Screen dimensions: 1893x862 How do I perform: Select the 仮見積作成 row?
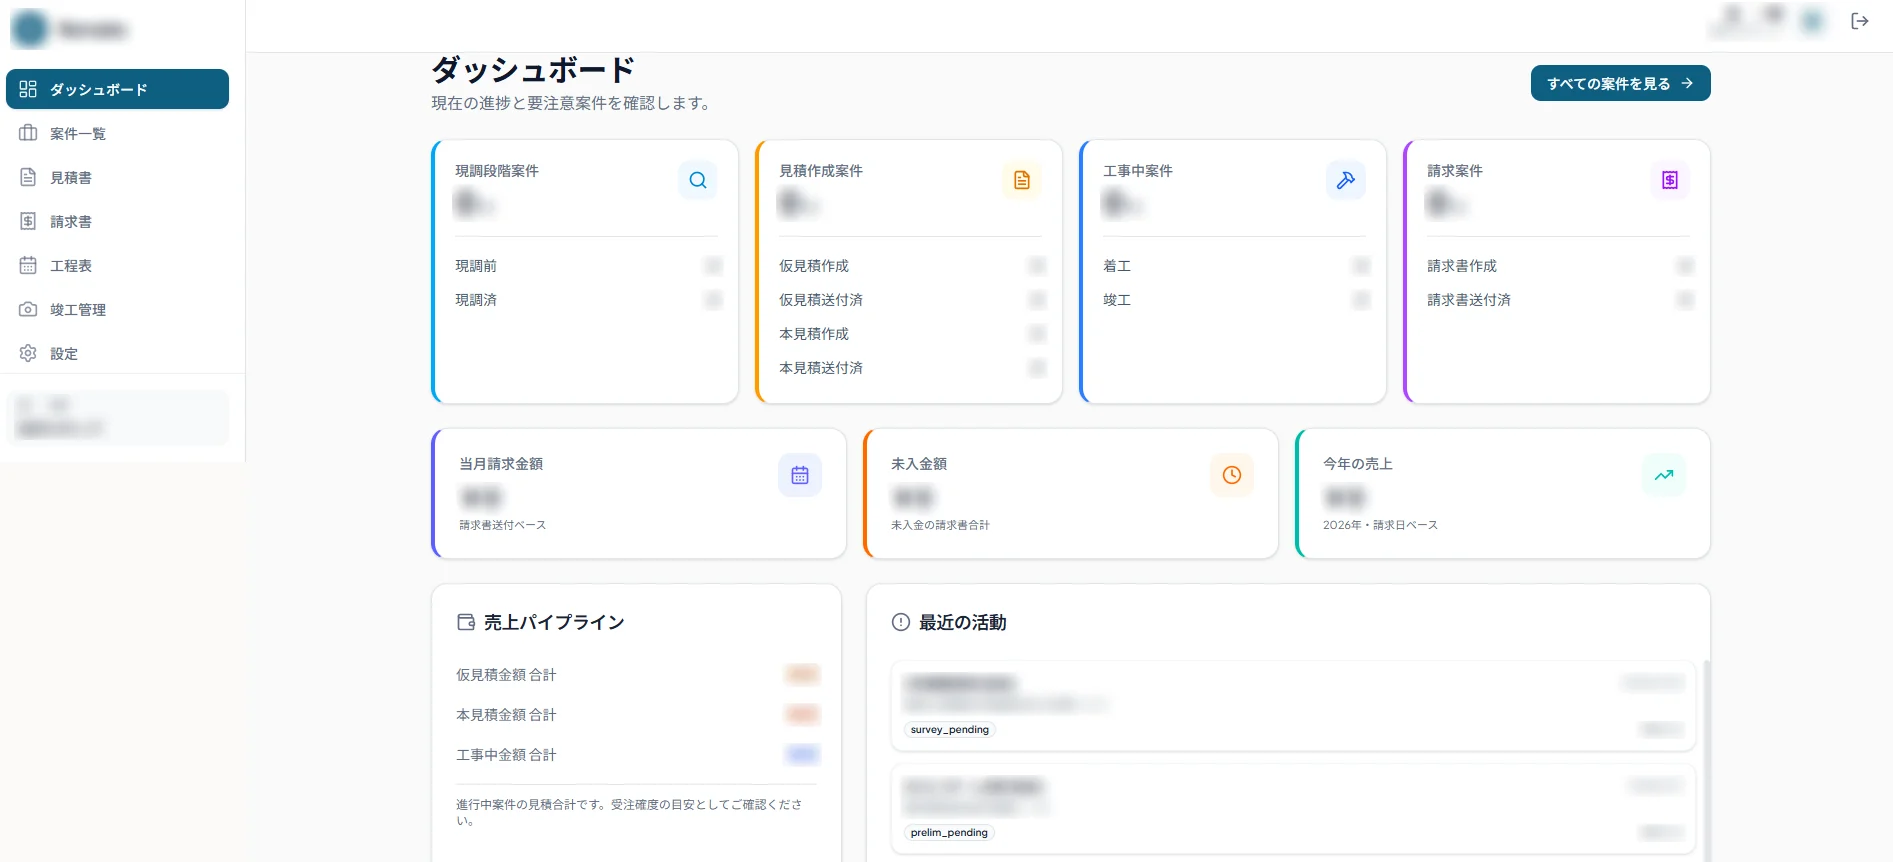pyautogui.click(x=912, y=266)
